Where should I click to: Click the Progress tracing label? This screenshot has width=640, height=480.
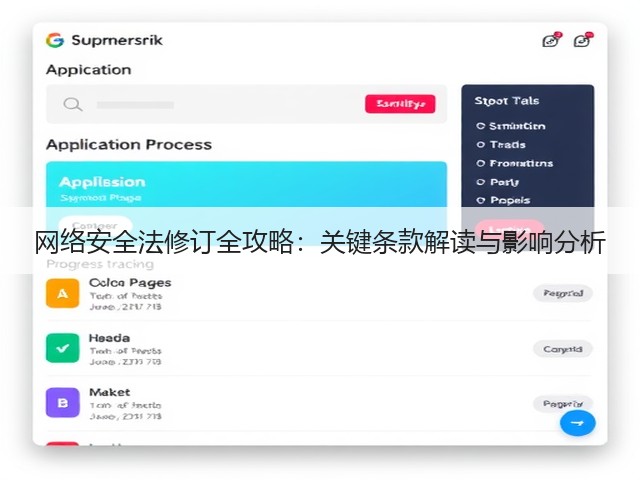click(x=100, y=264)
